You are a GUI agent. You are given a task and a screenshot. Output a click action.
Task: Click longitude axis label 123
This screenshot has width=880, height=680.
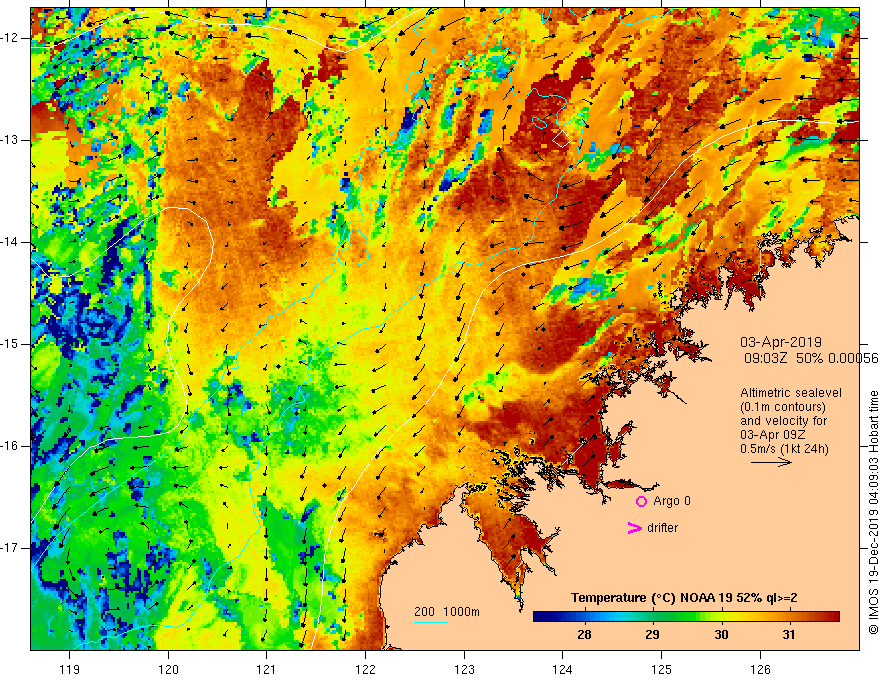[x=464, y=669]
